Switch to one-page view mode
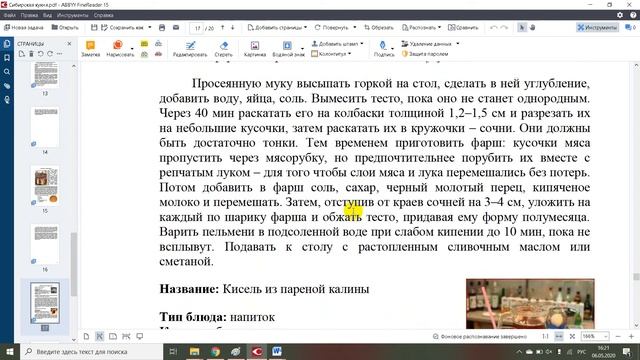The height and width of the screenshot is (360, 640). point(86,336)
